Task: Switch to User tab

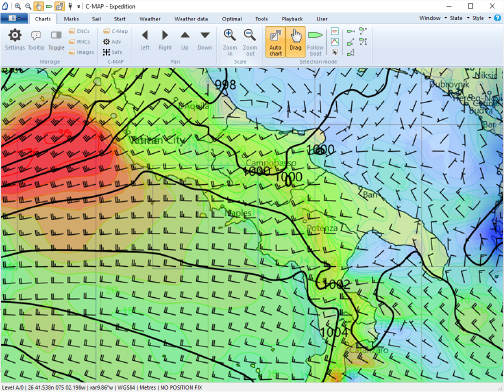Action: pos(322,19)
